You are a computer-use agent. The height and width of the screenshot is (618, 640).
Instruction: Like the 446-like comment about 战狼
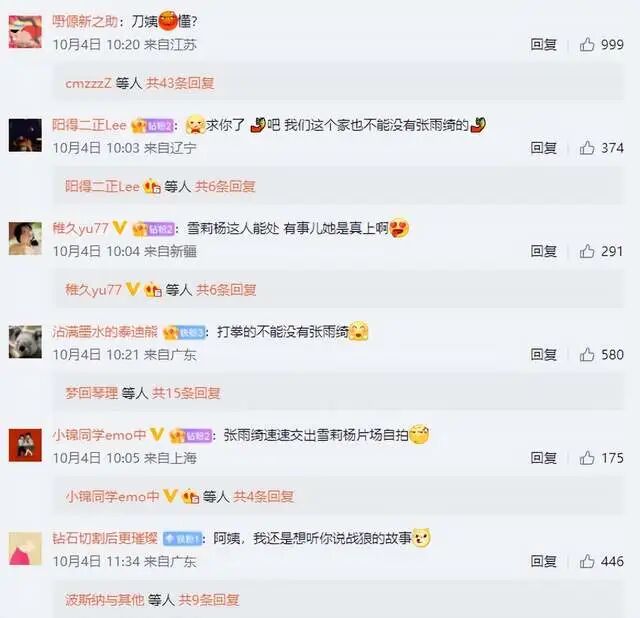point(587,561)
